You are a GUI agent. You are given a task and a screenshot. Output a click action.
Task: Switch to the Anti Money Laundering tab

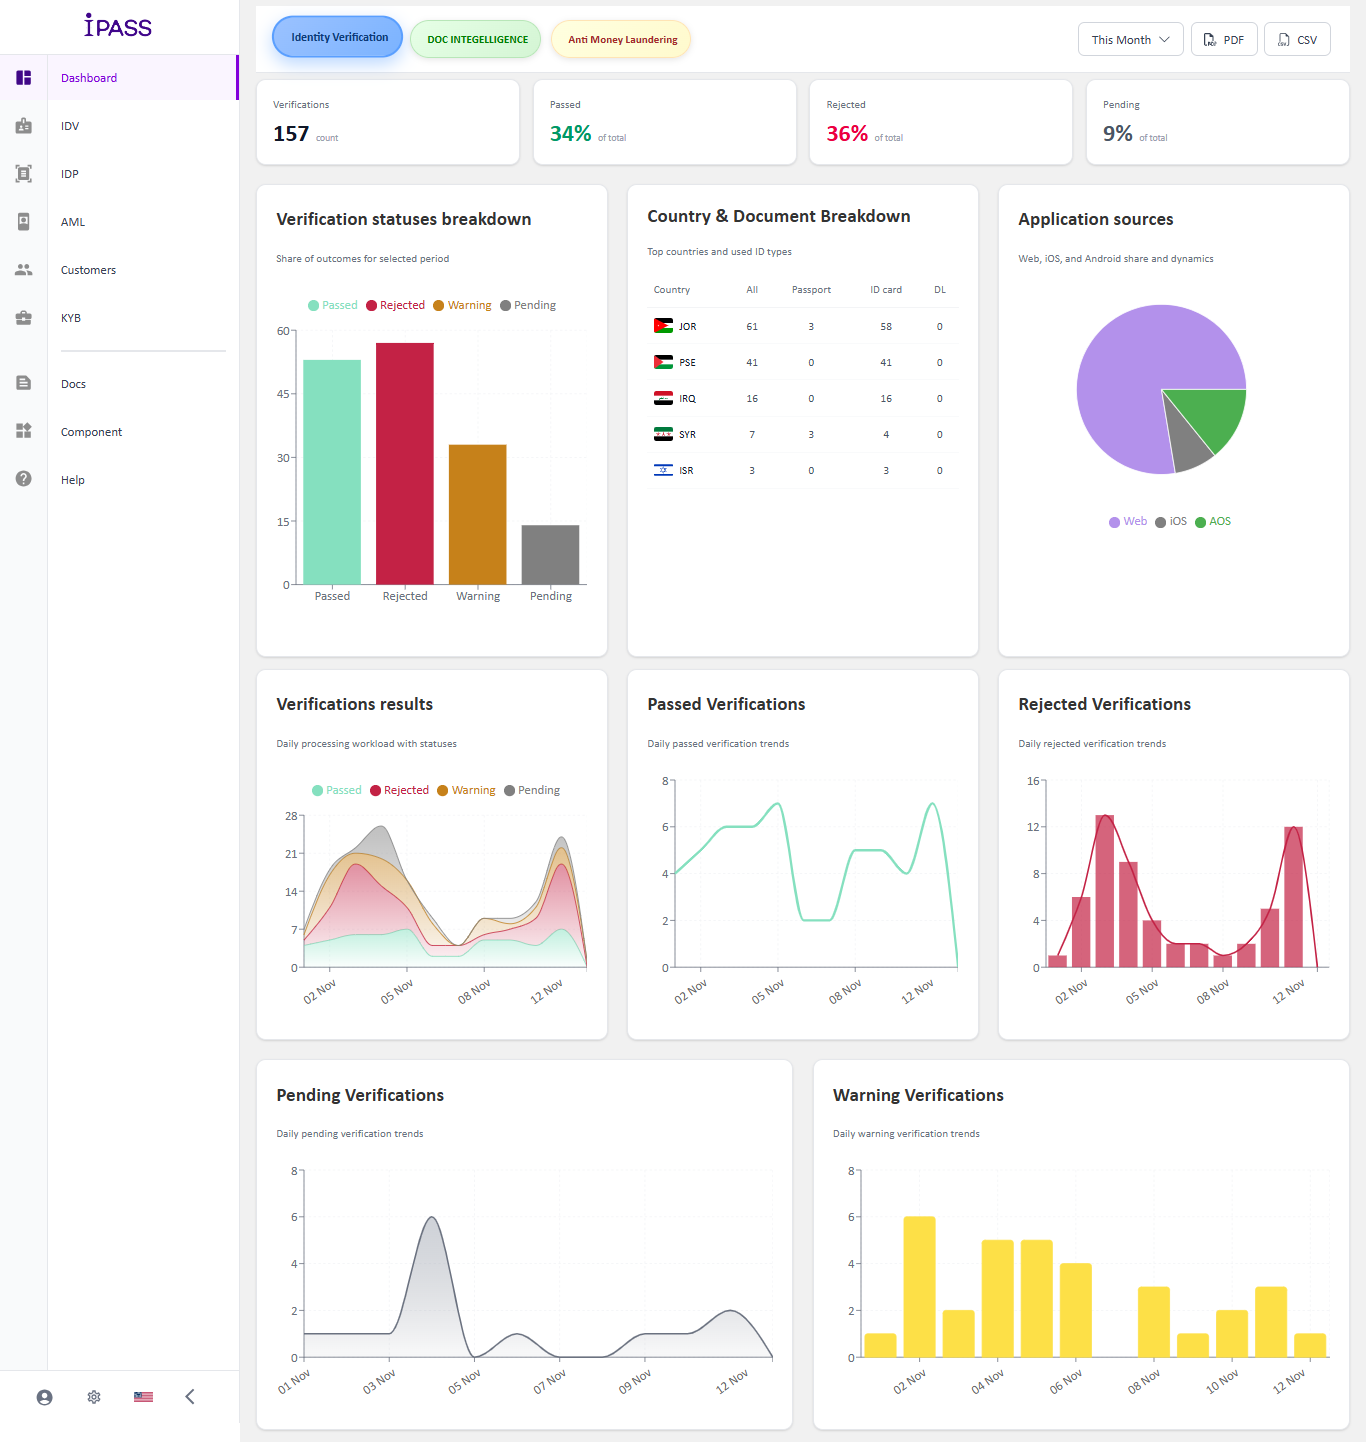621,39
